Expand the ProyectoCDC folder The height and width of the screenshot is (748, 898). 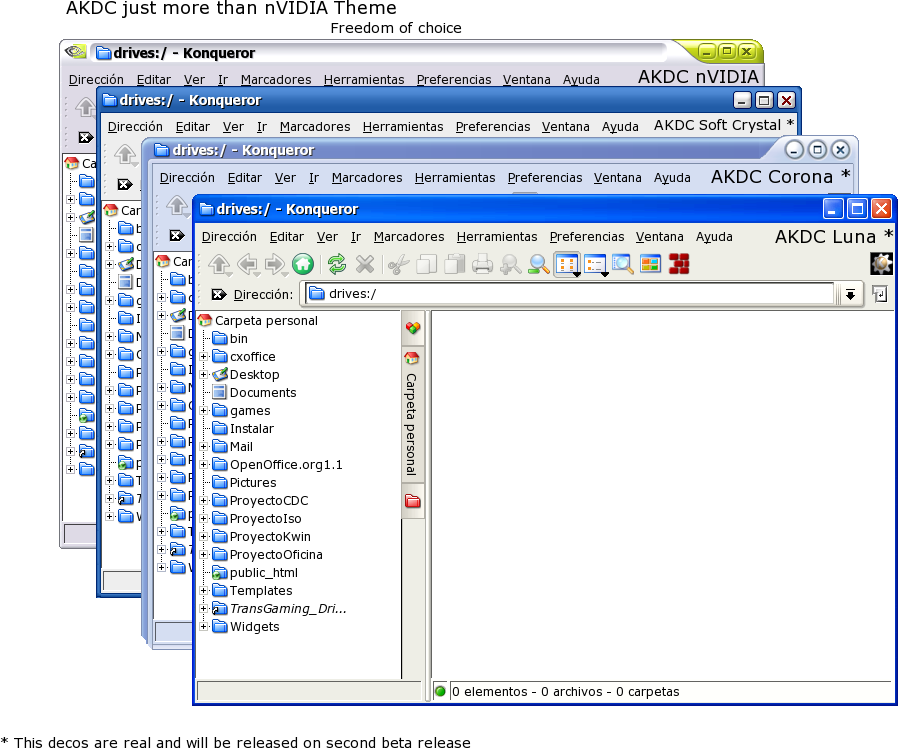tap(203, 501)
